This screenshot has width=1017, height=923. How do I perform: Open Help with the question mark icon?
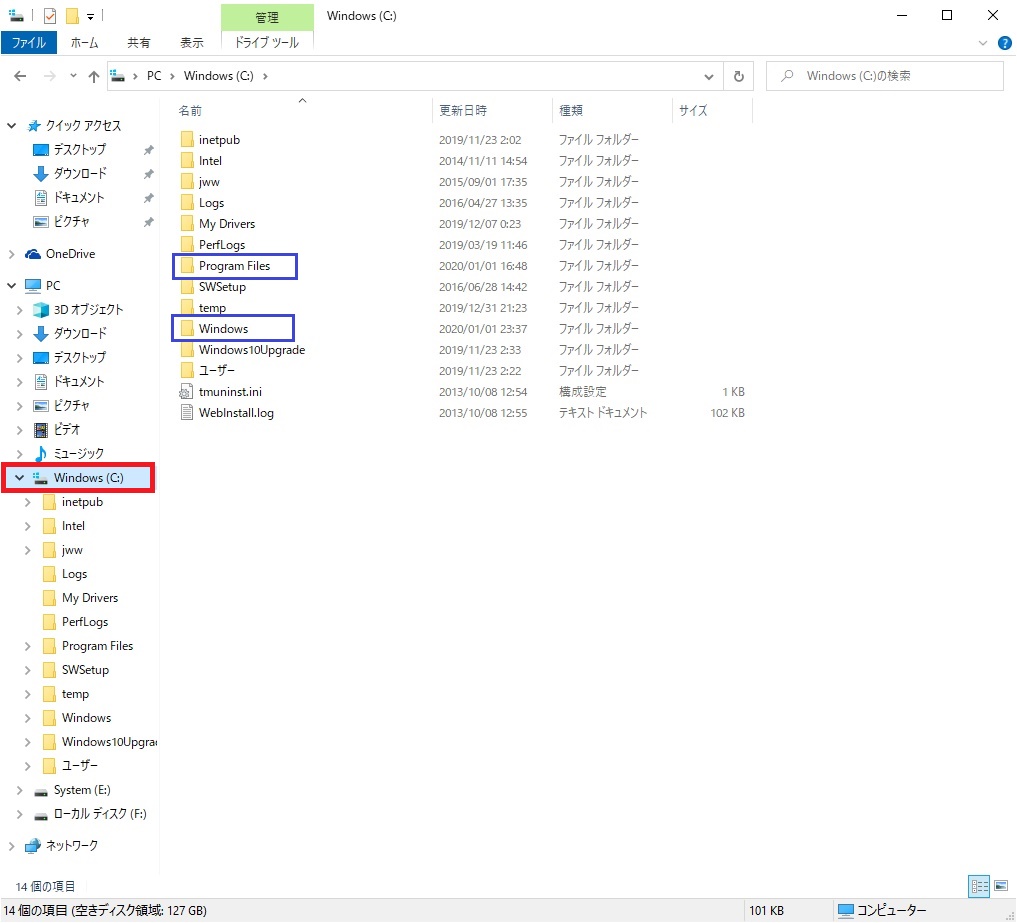click(1005, 43)
